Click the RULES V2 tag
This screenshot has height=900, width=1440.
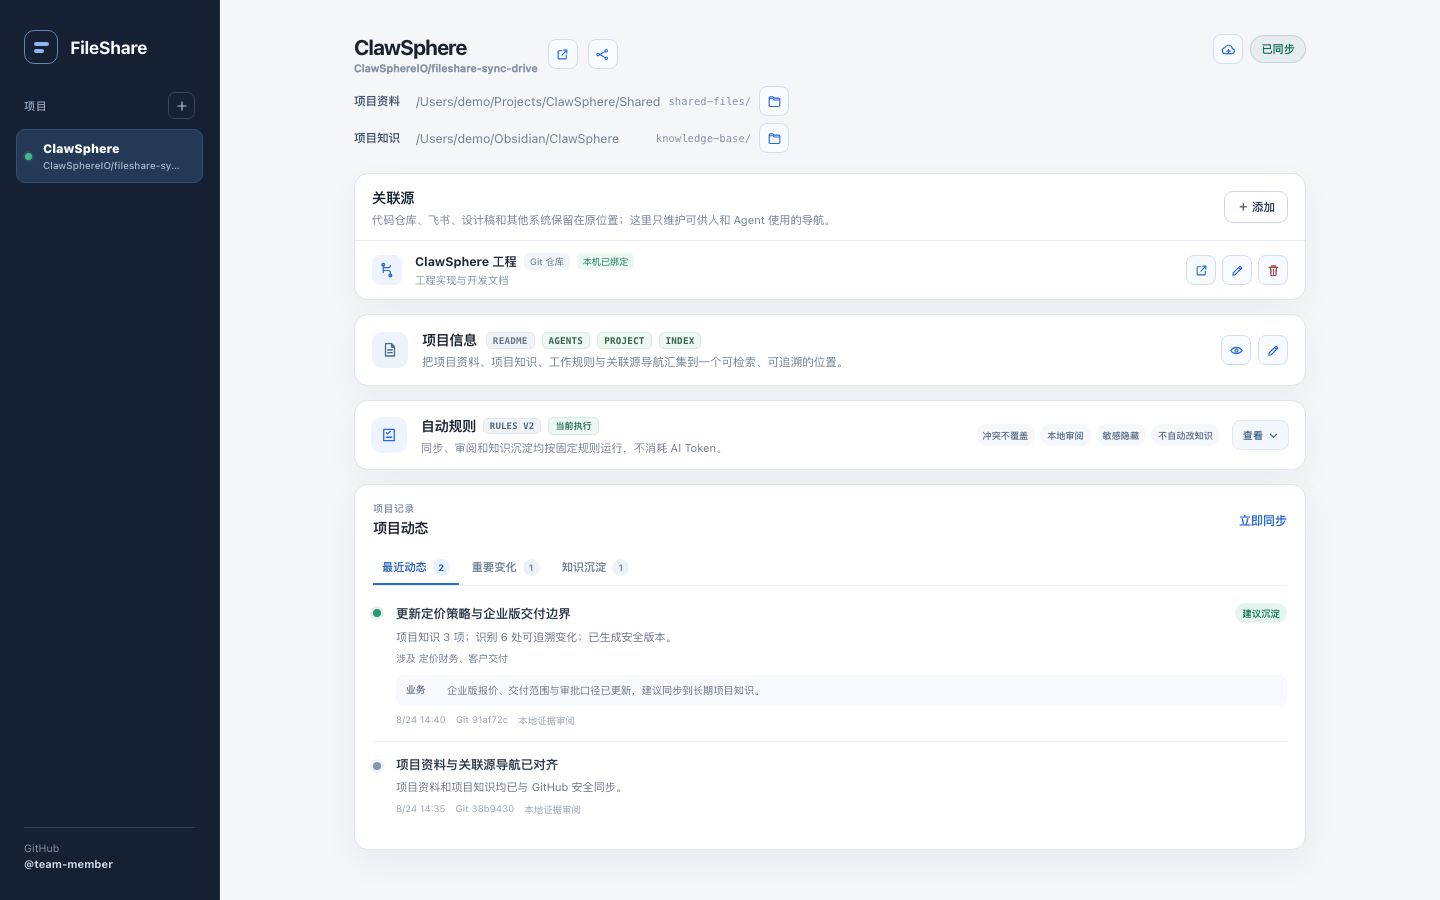point(512,426)
